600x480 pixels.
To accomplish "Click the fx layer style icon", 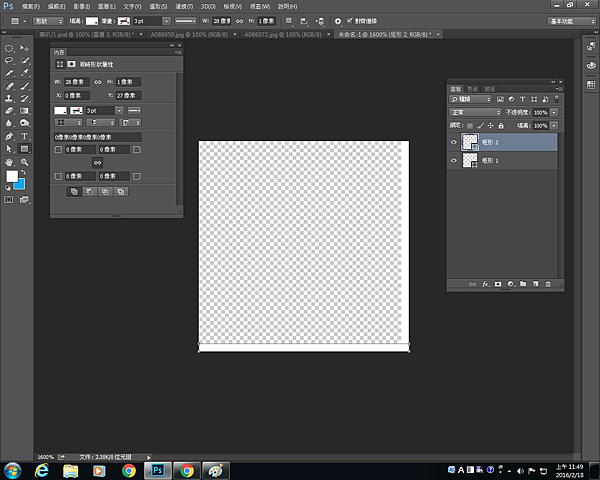I will 486,285.
